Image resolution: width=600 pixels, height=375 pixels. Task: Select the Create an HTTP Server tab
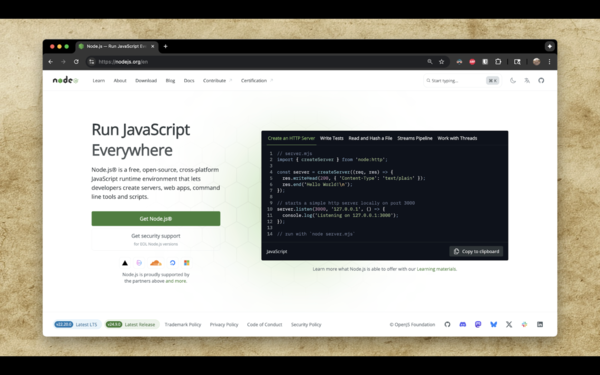coord(291,138)
